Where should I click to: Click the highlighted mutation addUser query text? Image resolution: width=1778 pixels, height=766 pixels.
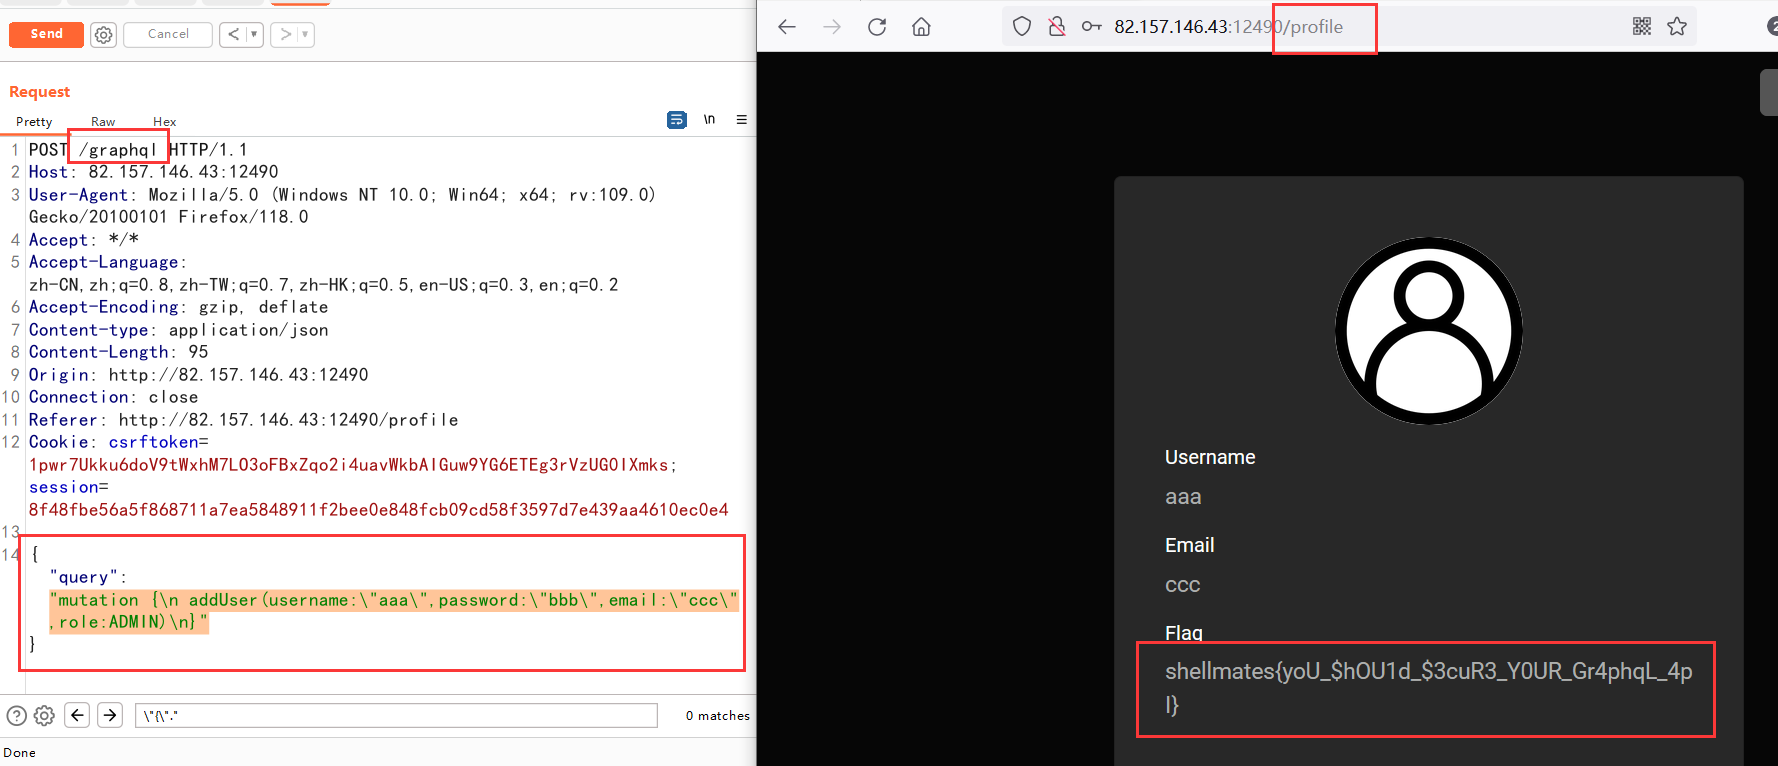[x=393, y=611]
